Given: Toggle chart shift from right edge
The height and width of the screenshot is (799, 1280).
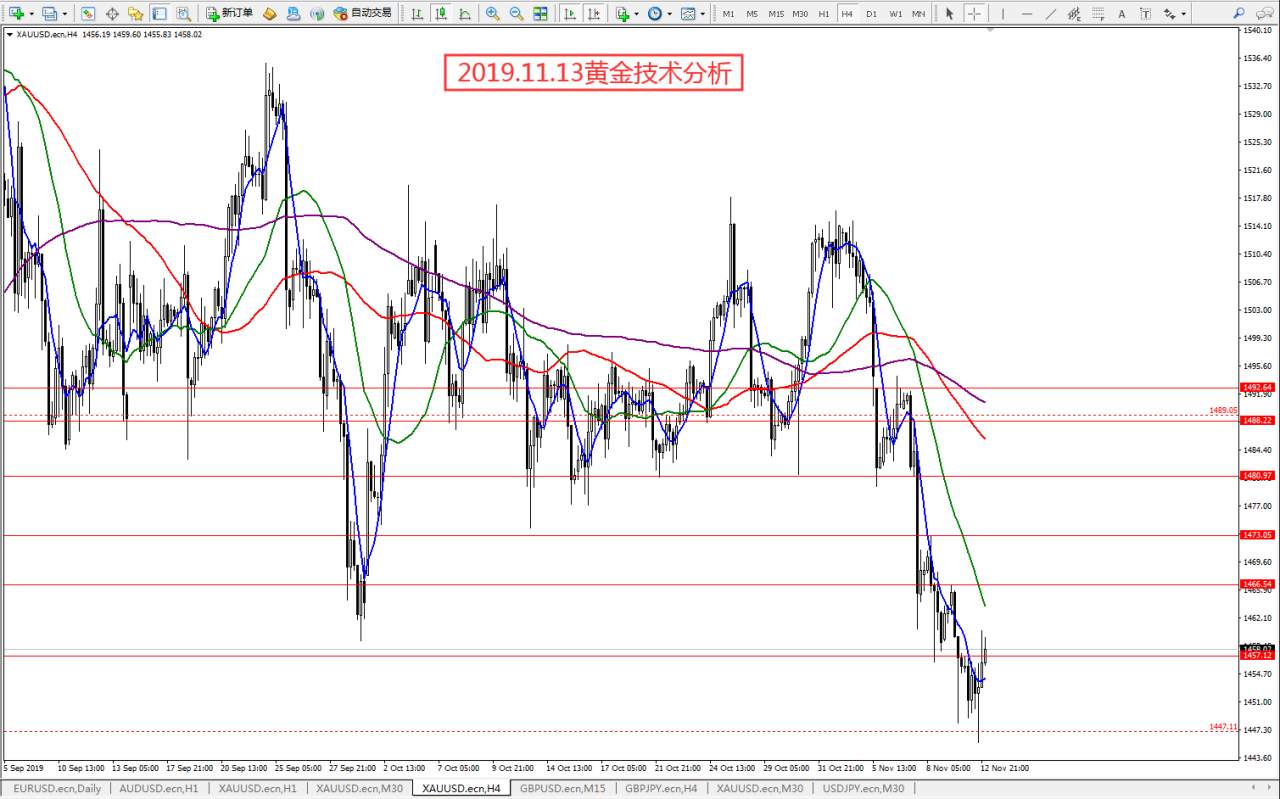Looking at the screenshot, I should [593, 13].
